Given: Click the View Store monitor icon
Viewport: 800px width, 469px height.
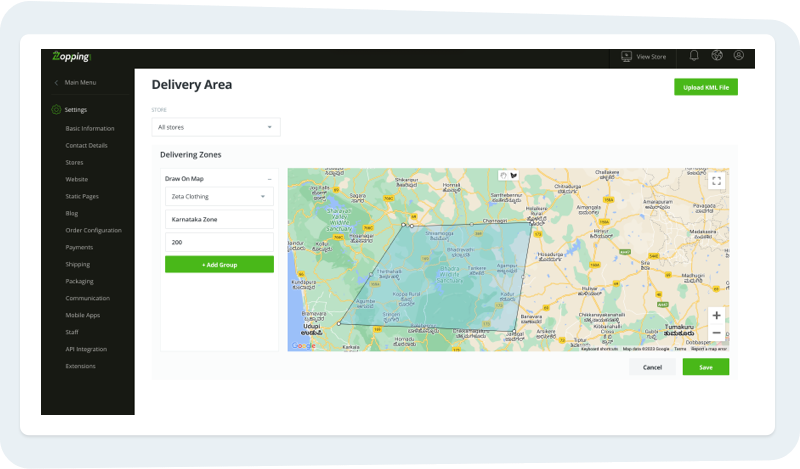Looking at the screenshot, I should [627, 57].
